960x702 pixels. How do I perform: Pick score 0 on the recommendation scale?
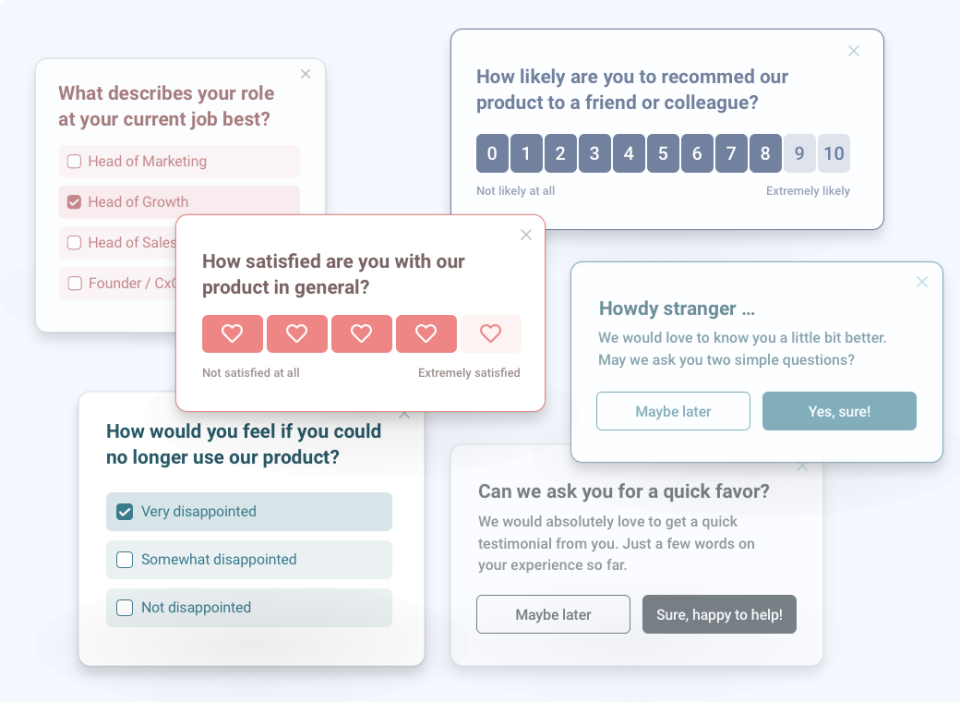pos(492,153)
